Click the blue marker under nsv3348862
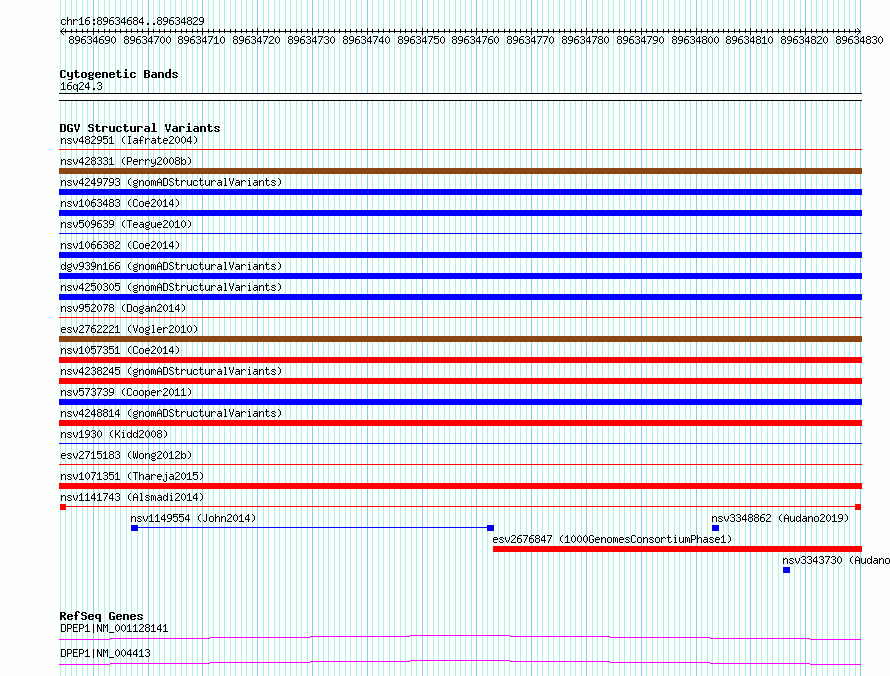Viewport: 890px width, 676px height. (x=716, y=528)
